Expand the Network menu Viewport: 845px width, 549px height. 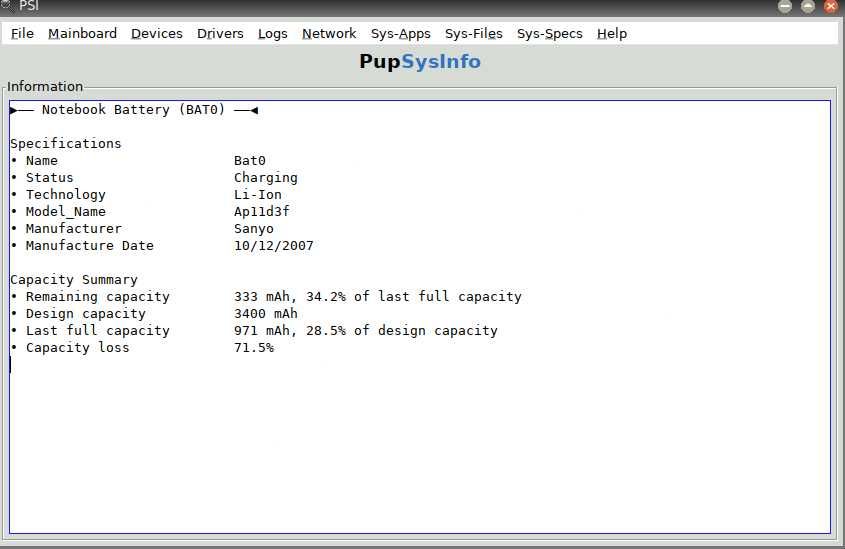(329, 33)
